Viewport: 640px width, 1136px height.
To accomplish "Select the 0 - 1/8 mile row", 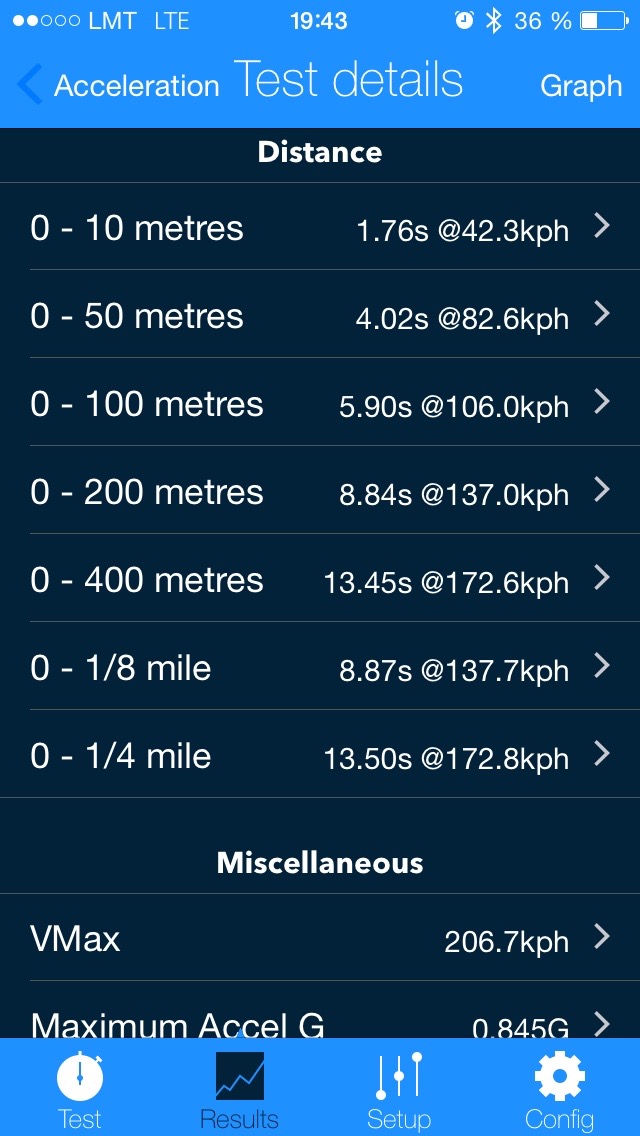I will 320,666.
